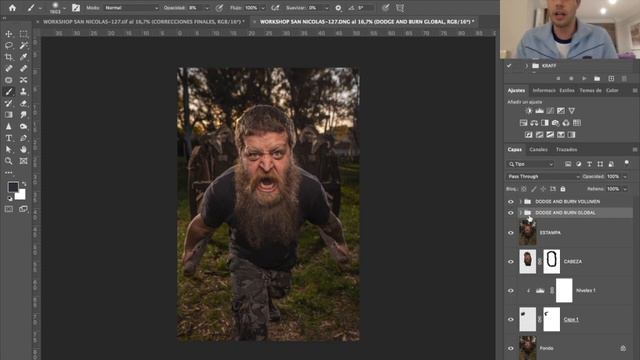Image resolution: width=640 pixels, height=360 pixels.
Task: Open the Modo blend mode dropdown
Action: tap(131, 8)
